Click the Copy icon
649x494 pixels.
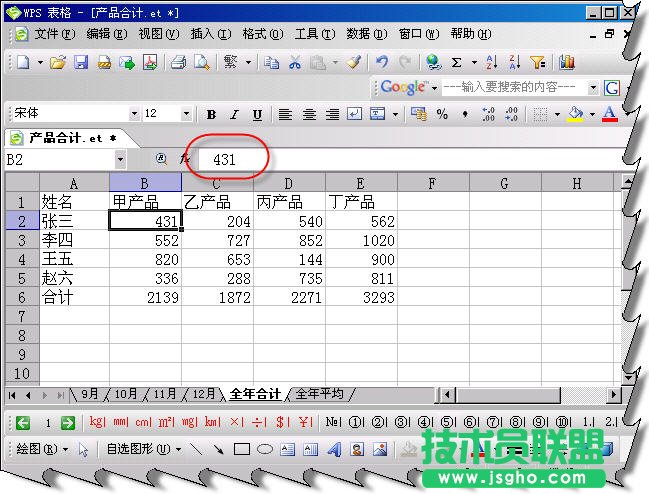coord(272,62)
